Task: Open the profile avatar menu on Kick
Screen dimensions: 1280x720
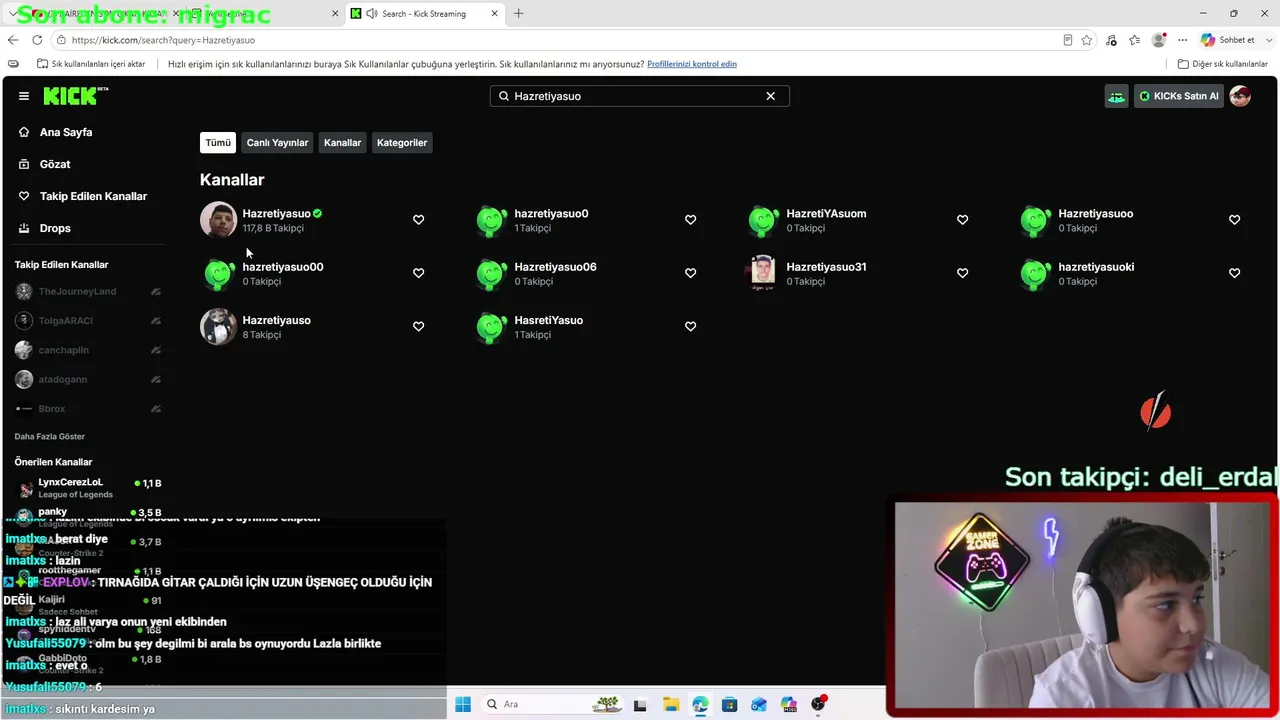Action: pyautogui.click(x=1240, y=96)
